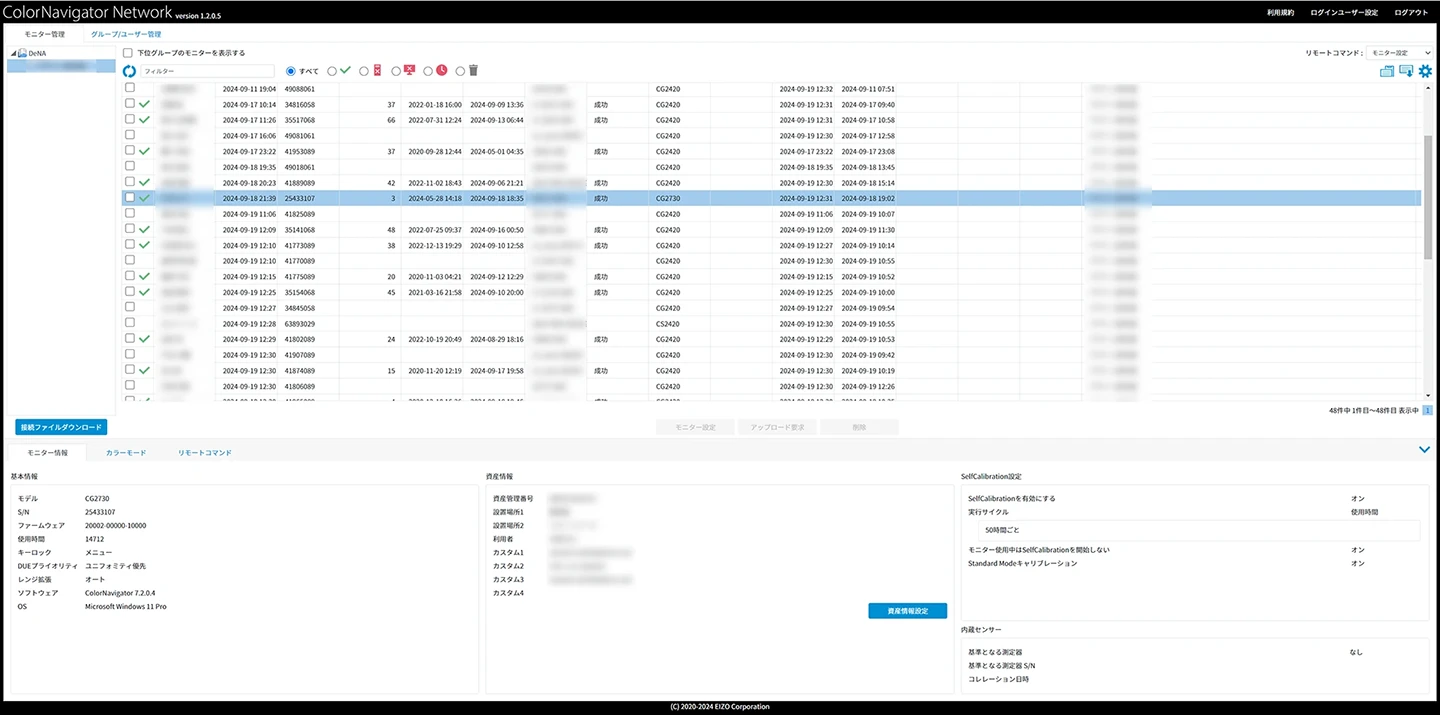Screen dimensions: 1440x715
Task: Click the stacked windows icon near the gear
Action: pyautogui.click(x=1387, y=71)
